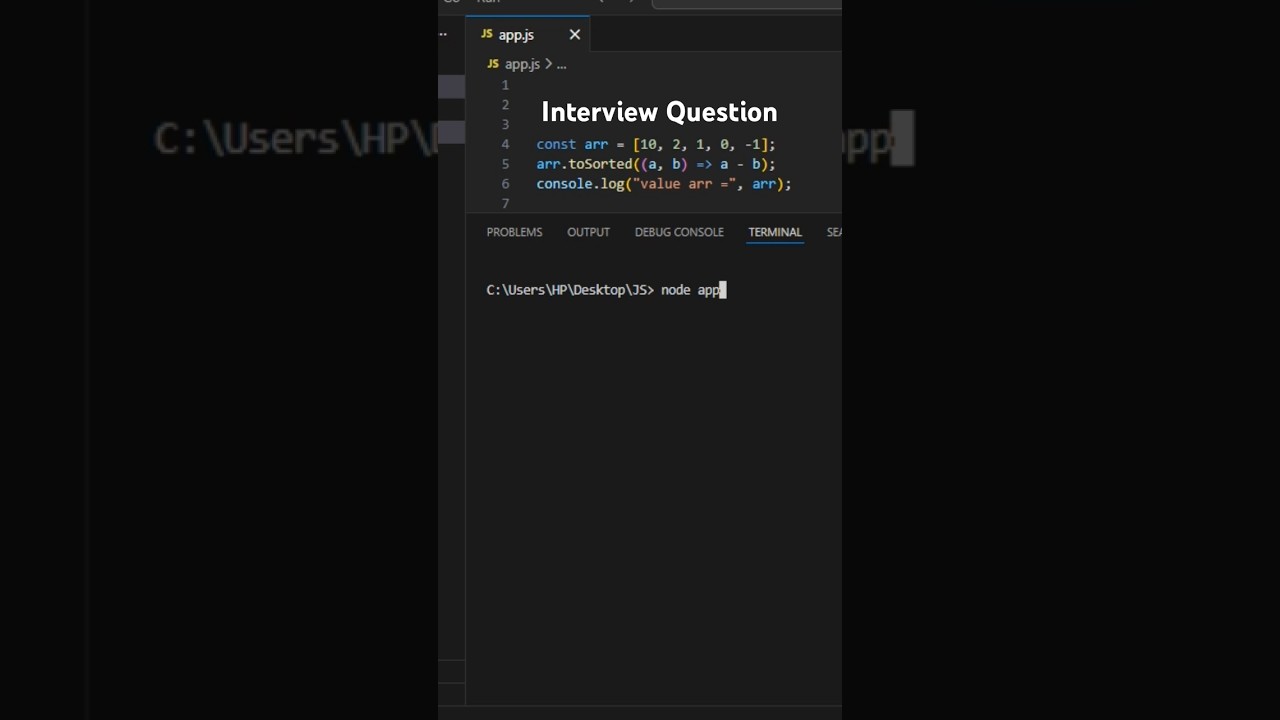The width and height of the screenshot is (1280, 720).
Task: Open the PROBLEMS panel tab
Action: pos(514,232)
